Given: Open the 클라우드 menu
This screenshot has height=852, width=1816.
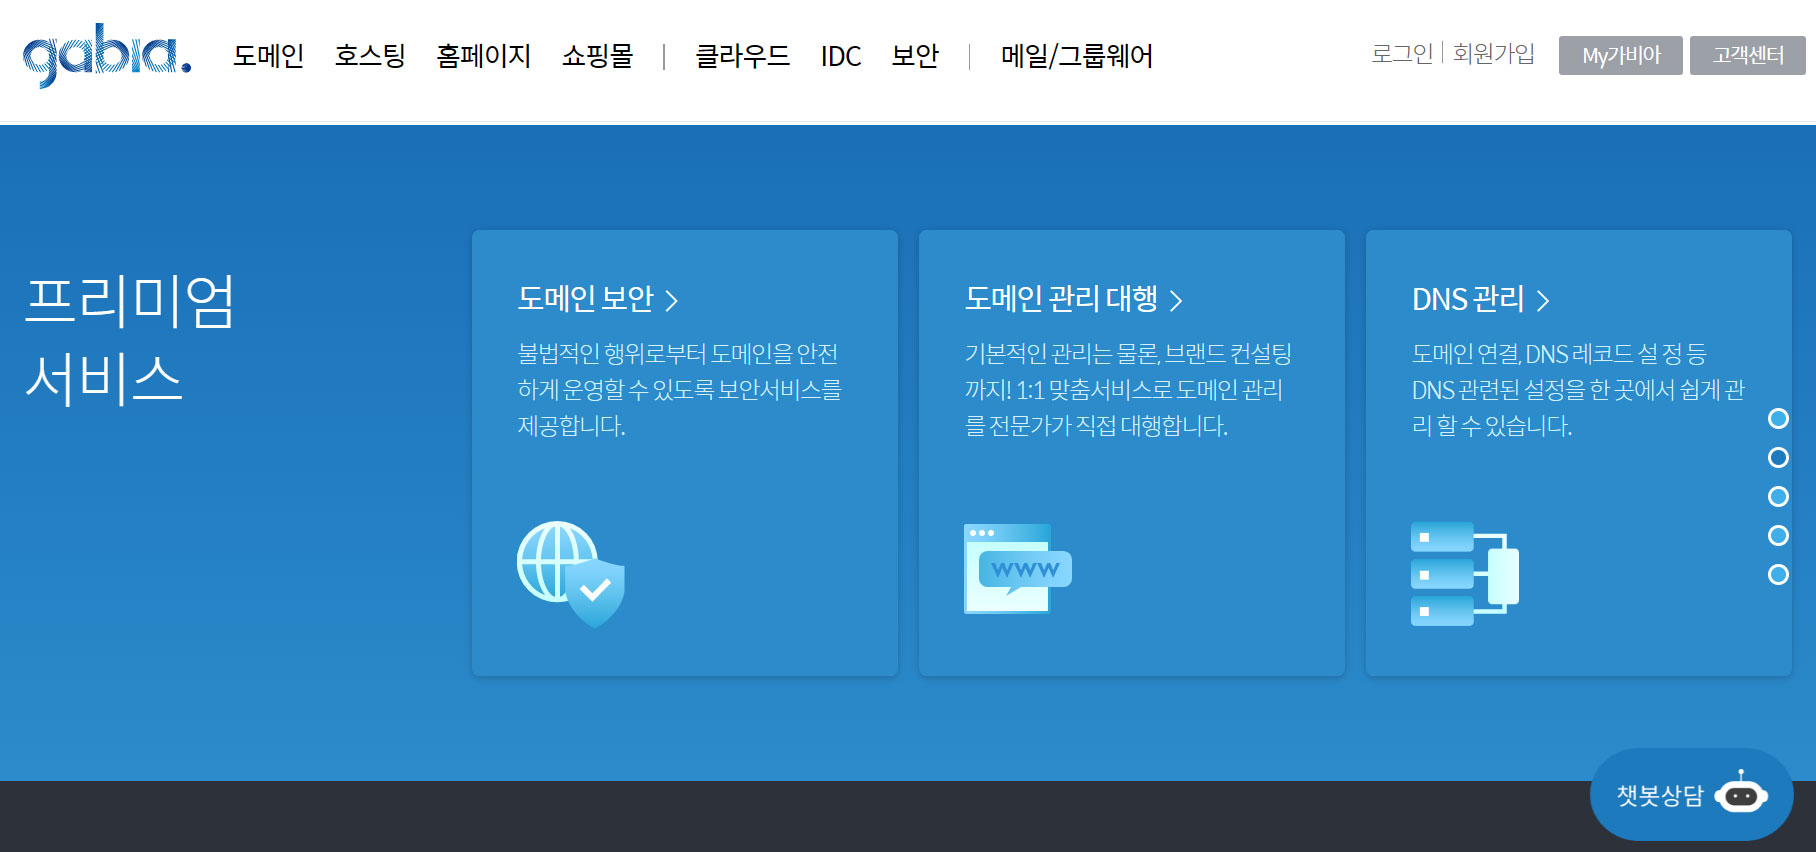Looking at the screenshot, I should click(x=743, y=56).
